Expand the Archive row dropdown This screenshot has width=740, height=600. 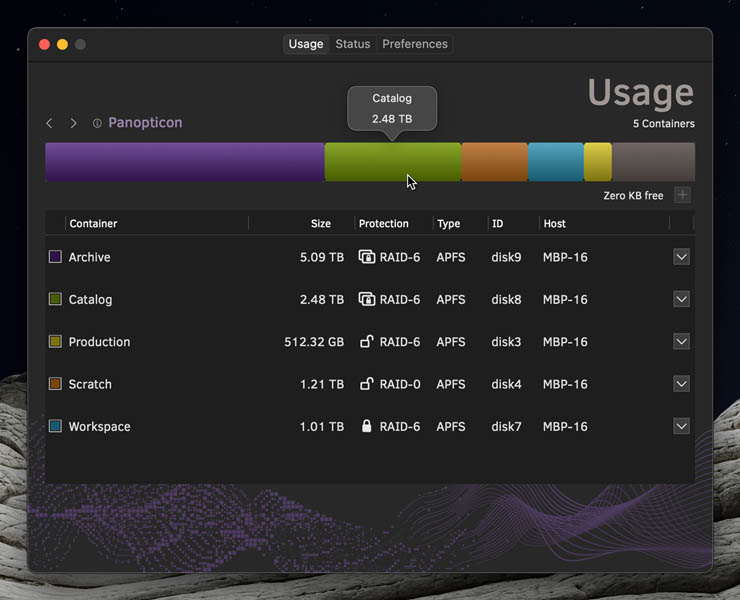(x=681, y=257)
